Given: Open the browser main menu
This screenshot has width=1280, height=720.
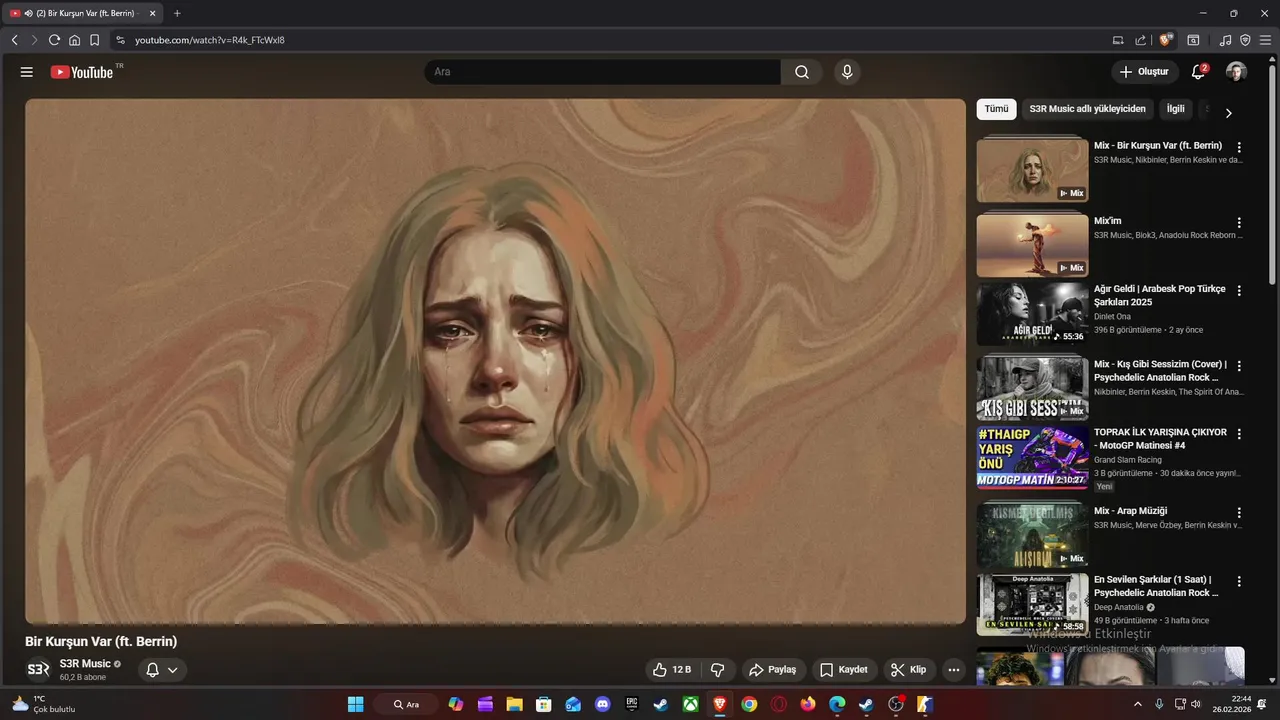Looking at the screenshot, I should coord(1265,40).
